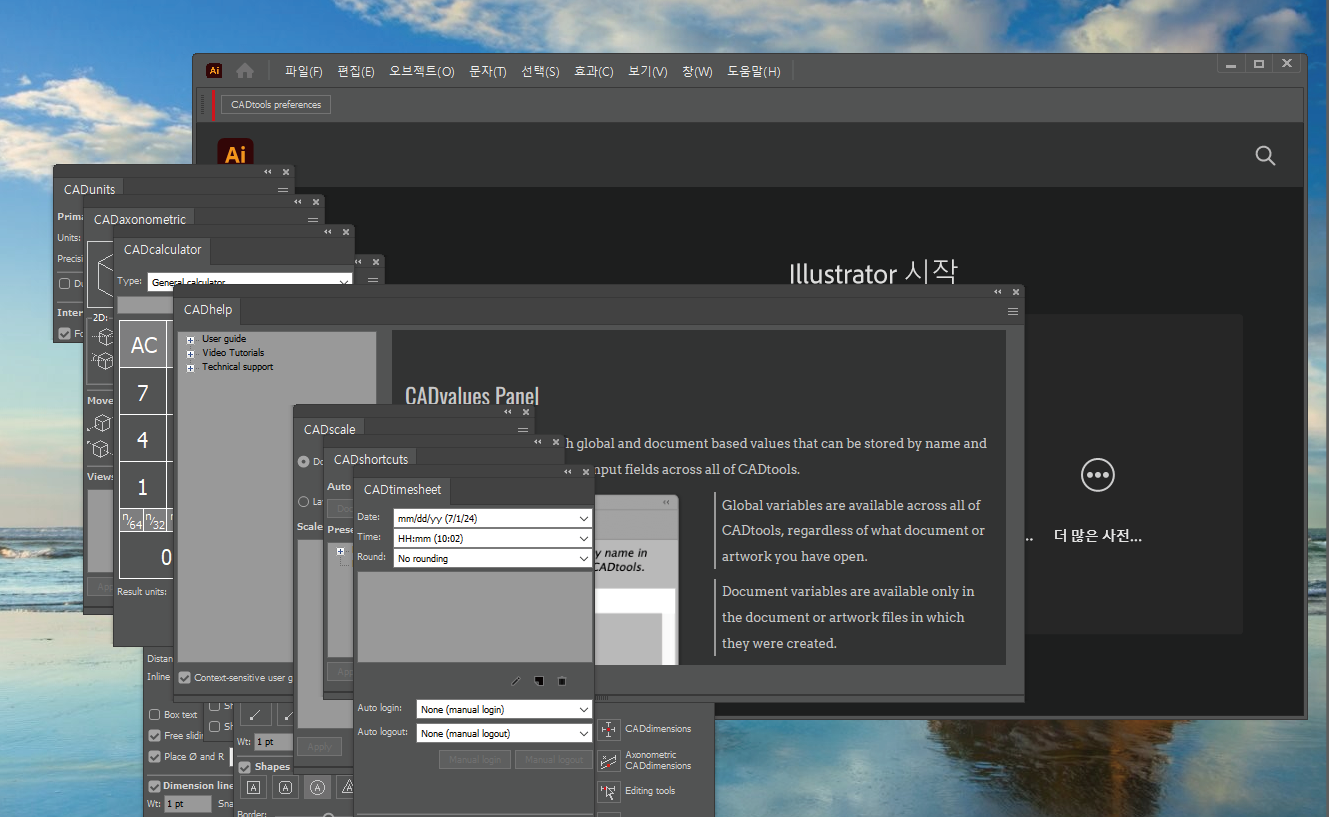Switch to the CADtimesheet tab

tap(402, 490)
